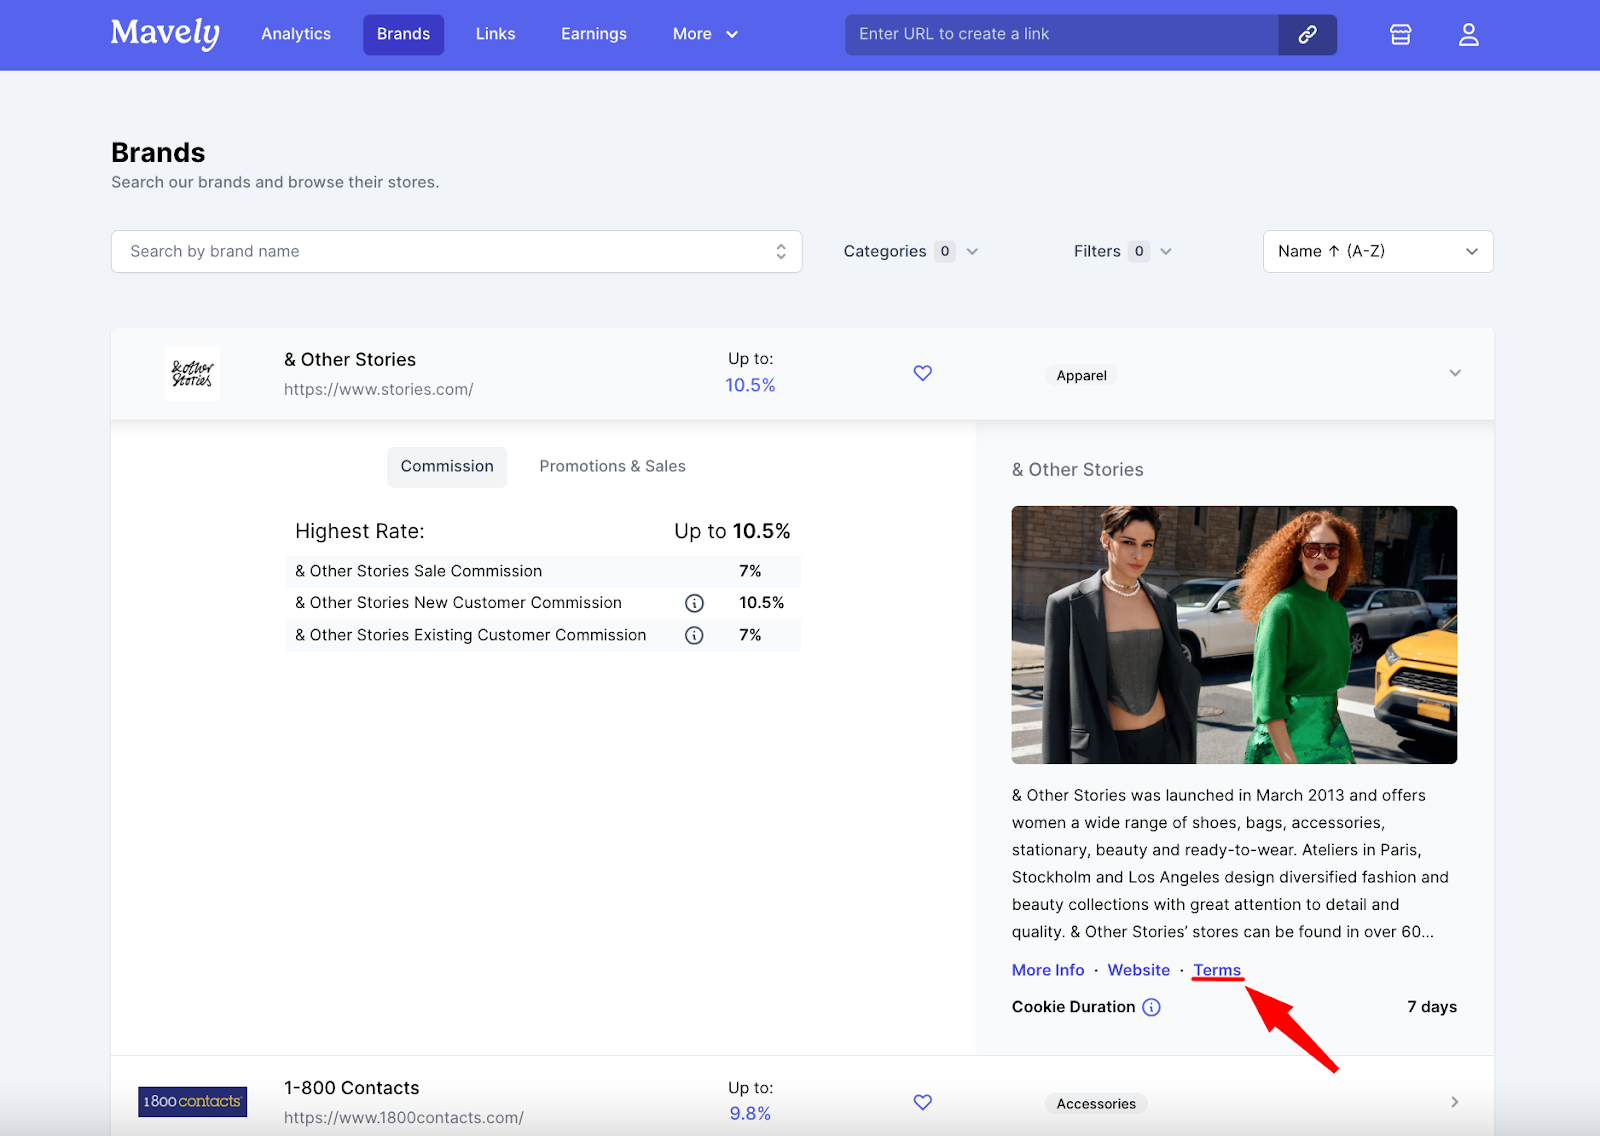Click the & Other Stories logo thumbnail
The image size is (1600, 1136).
(192, 374)
